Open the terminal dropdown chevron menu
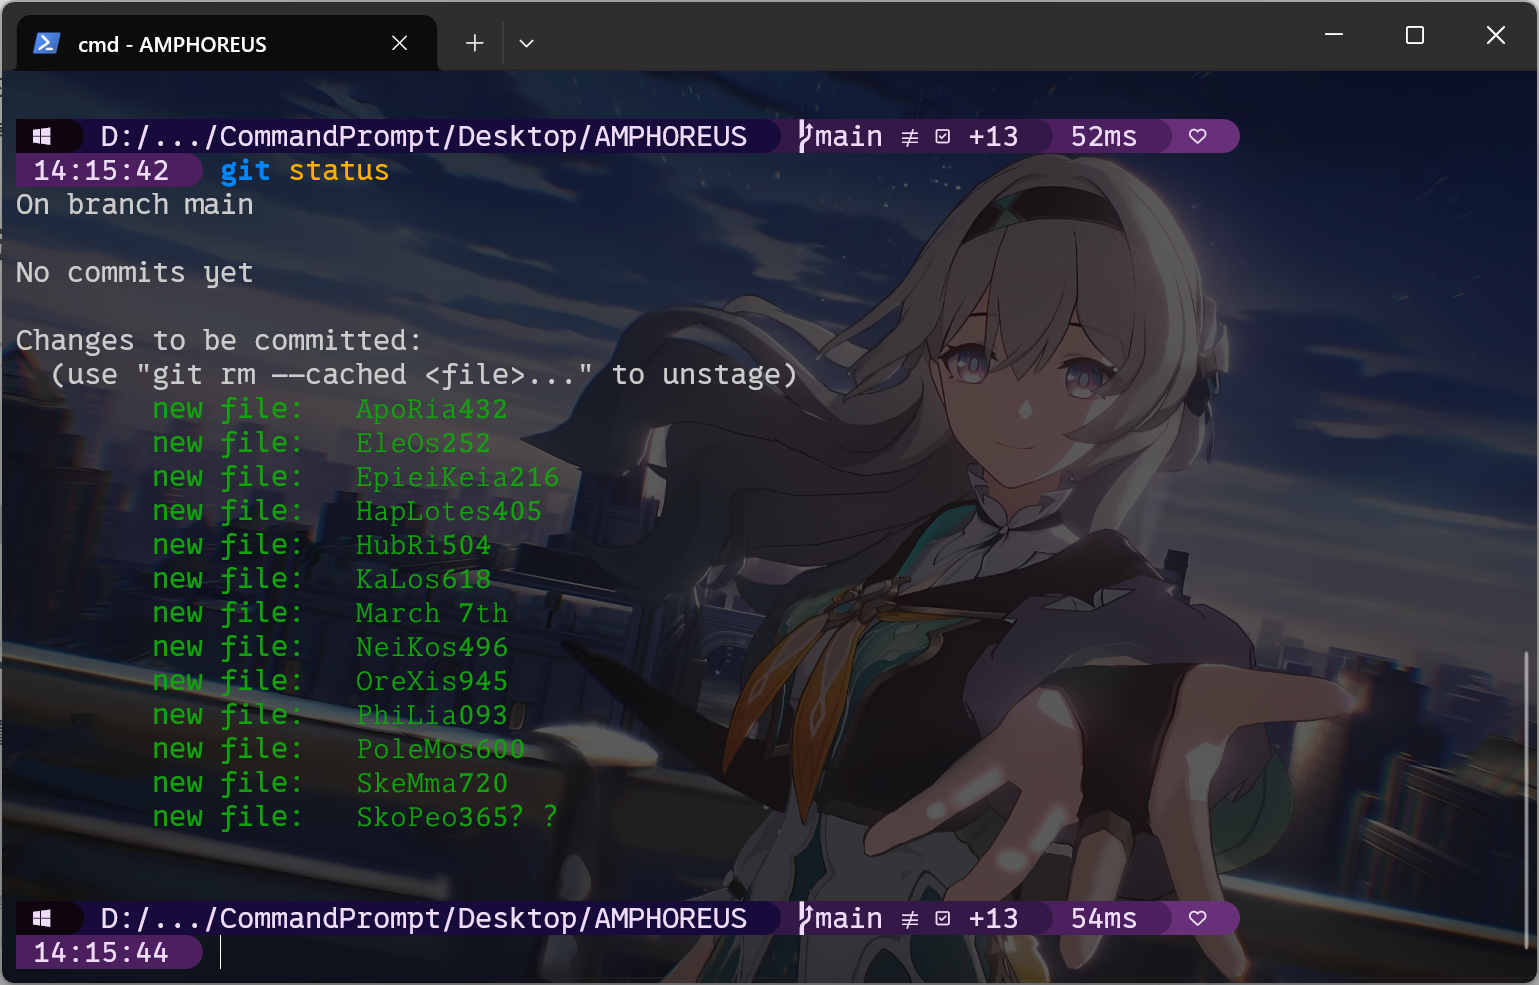The image size is (1539, 985). coord(526,43)
